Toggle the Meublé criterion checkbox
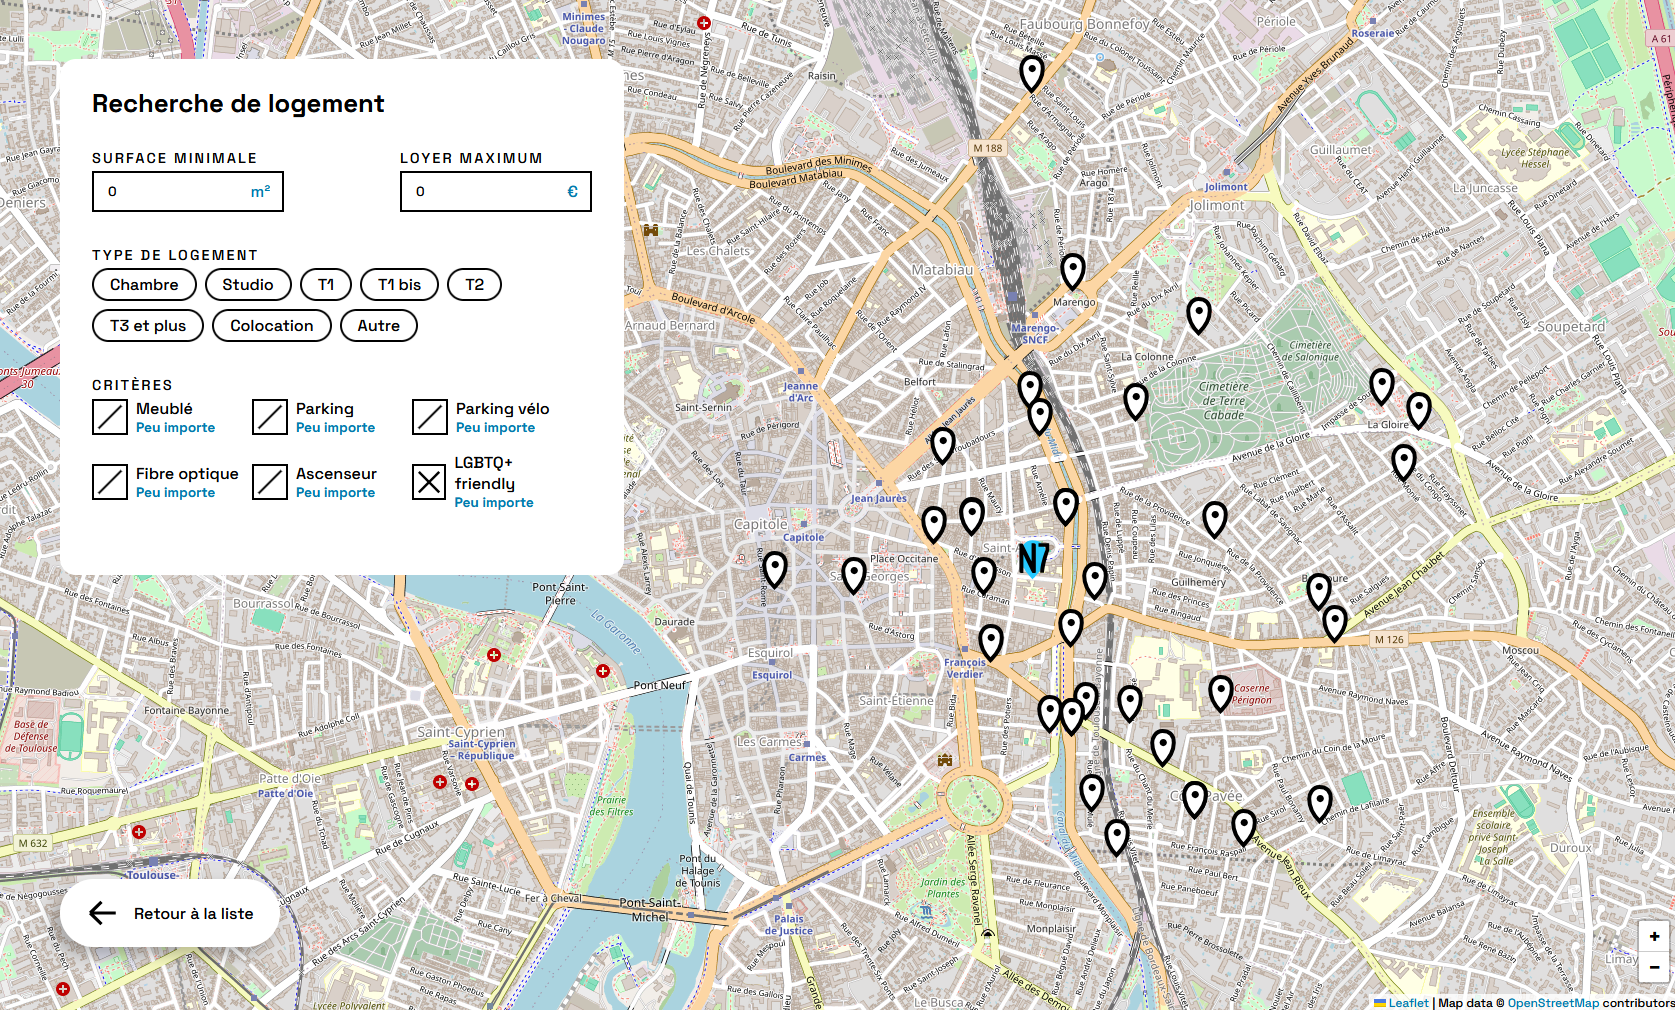The height and width of the screenshot is (1010, 1675). [110, 417]
